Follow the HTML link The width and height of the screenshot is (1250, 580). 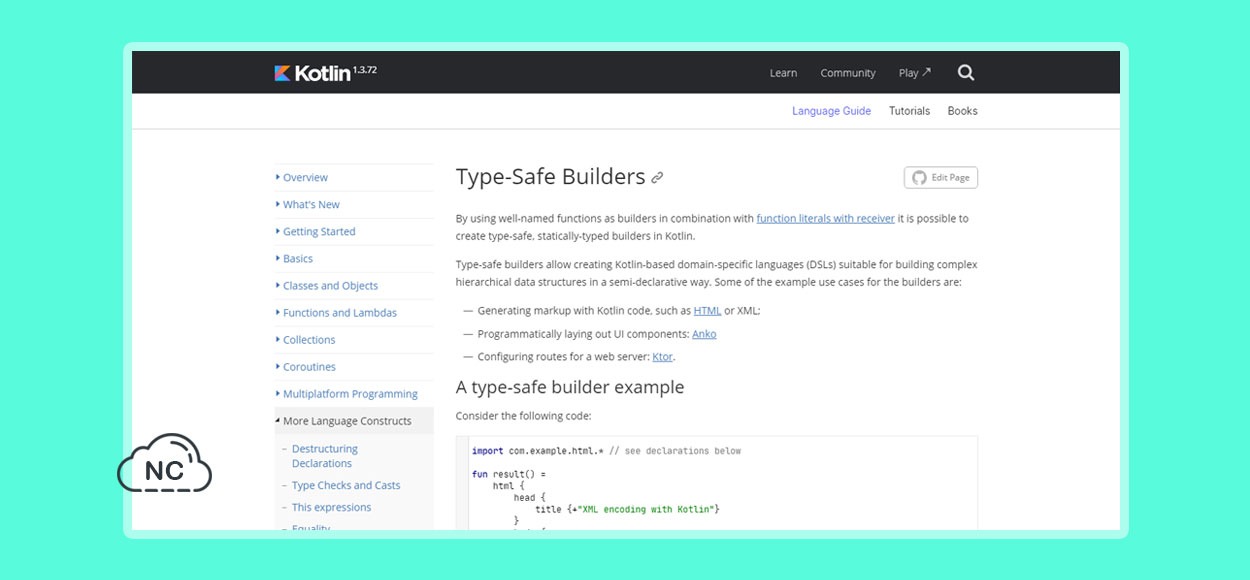707,310
